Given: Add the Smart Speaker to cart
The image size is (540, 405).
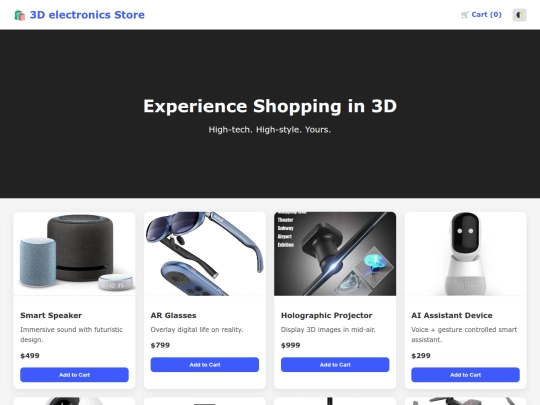Looking at the screenshot, I should tap(74, 375).
